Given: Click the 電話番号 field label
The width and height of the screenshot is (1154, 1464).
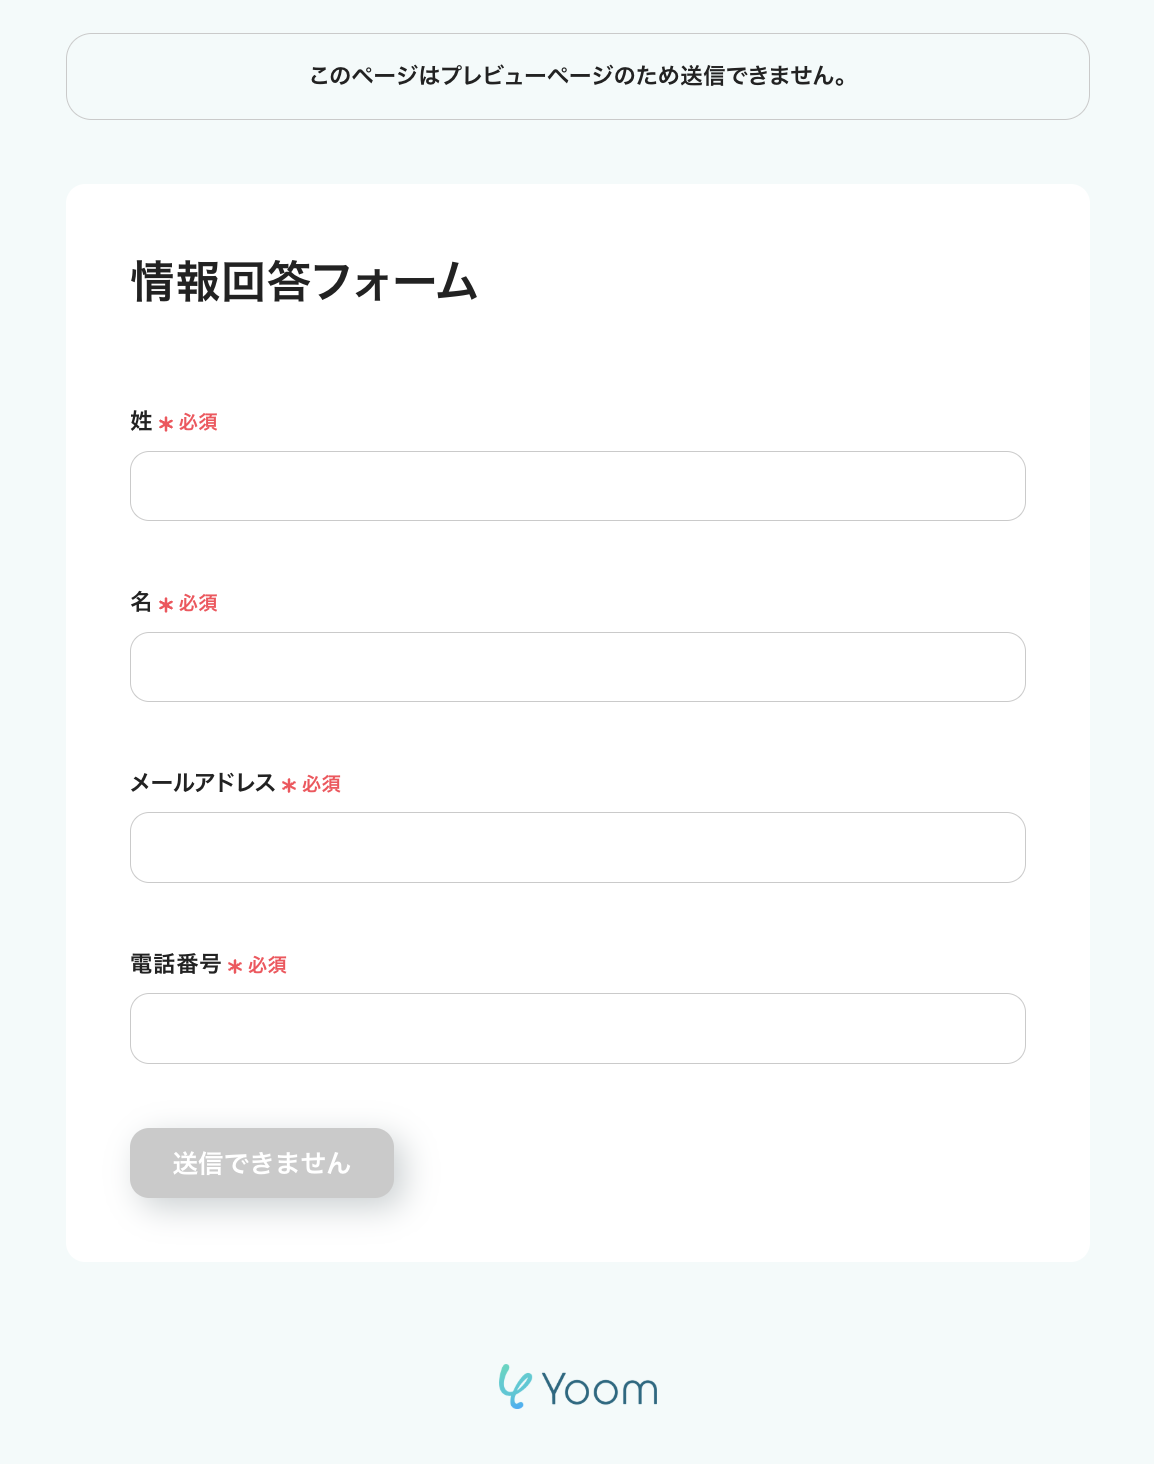Looking at the screenshot, I should click(x=175, y=964).
